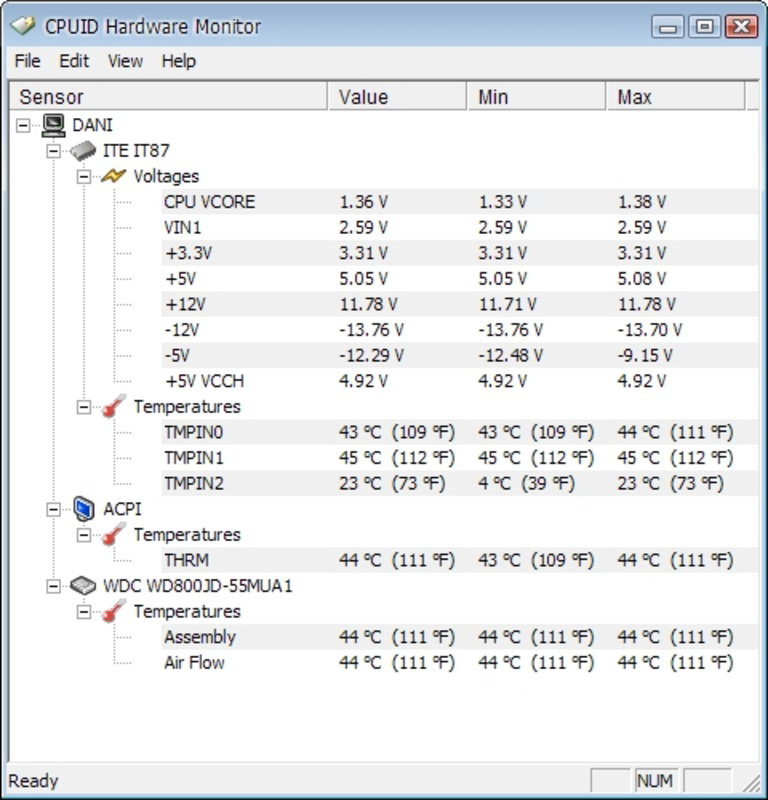
Task: Select the DANI tree label
Action: click(x=92, y=125)
